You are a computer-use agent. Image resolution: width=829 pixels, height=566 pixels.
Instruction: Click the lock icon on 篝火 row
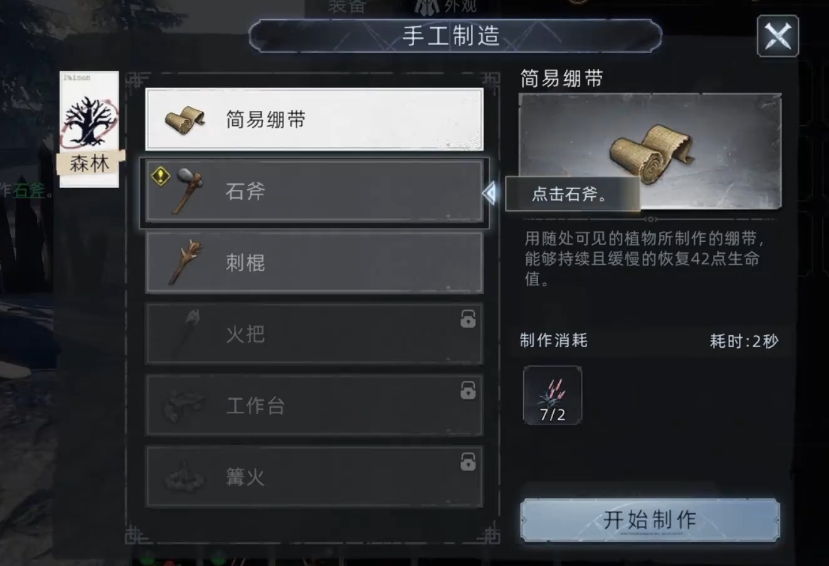pos(468,462)
